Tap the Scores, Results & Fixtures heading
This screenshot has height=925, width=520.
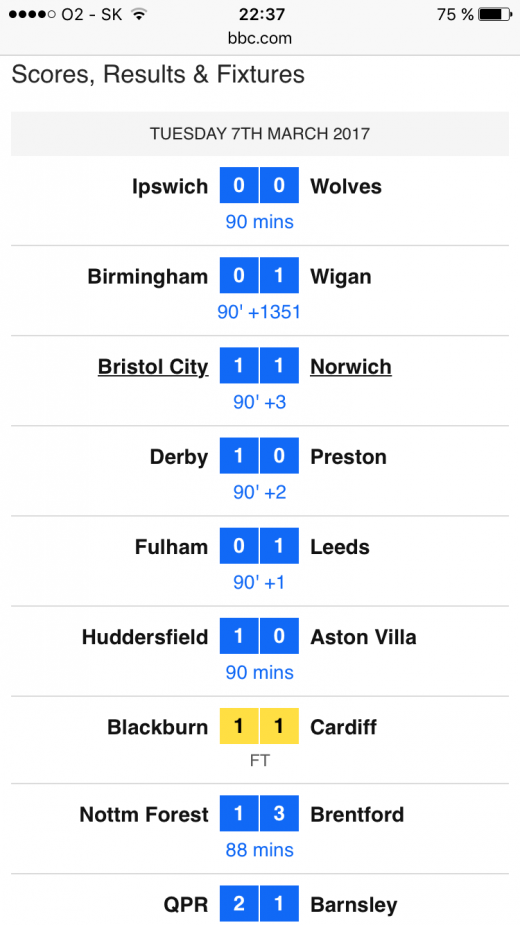158,75
